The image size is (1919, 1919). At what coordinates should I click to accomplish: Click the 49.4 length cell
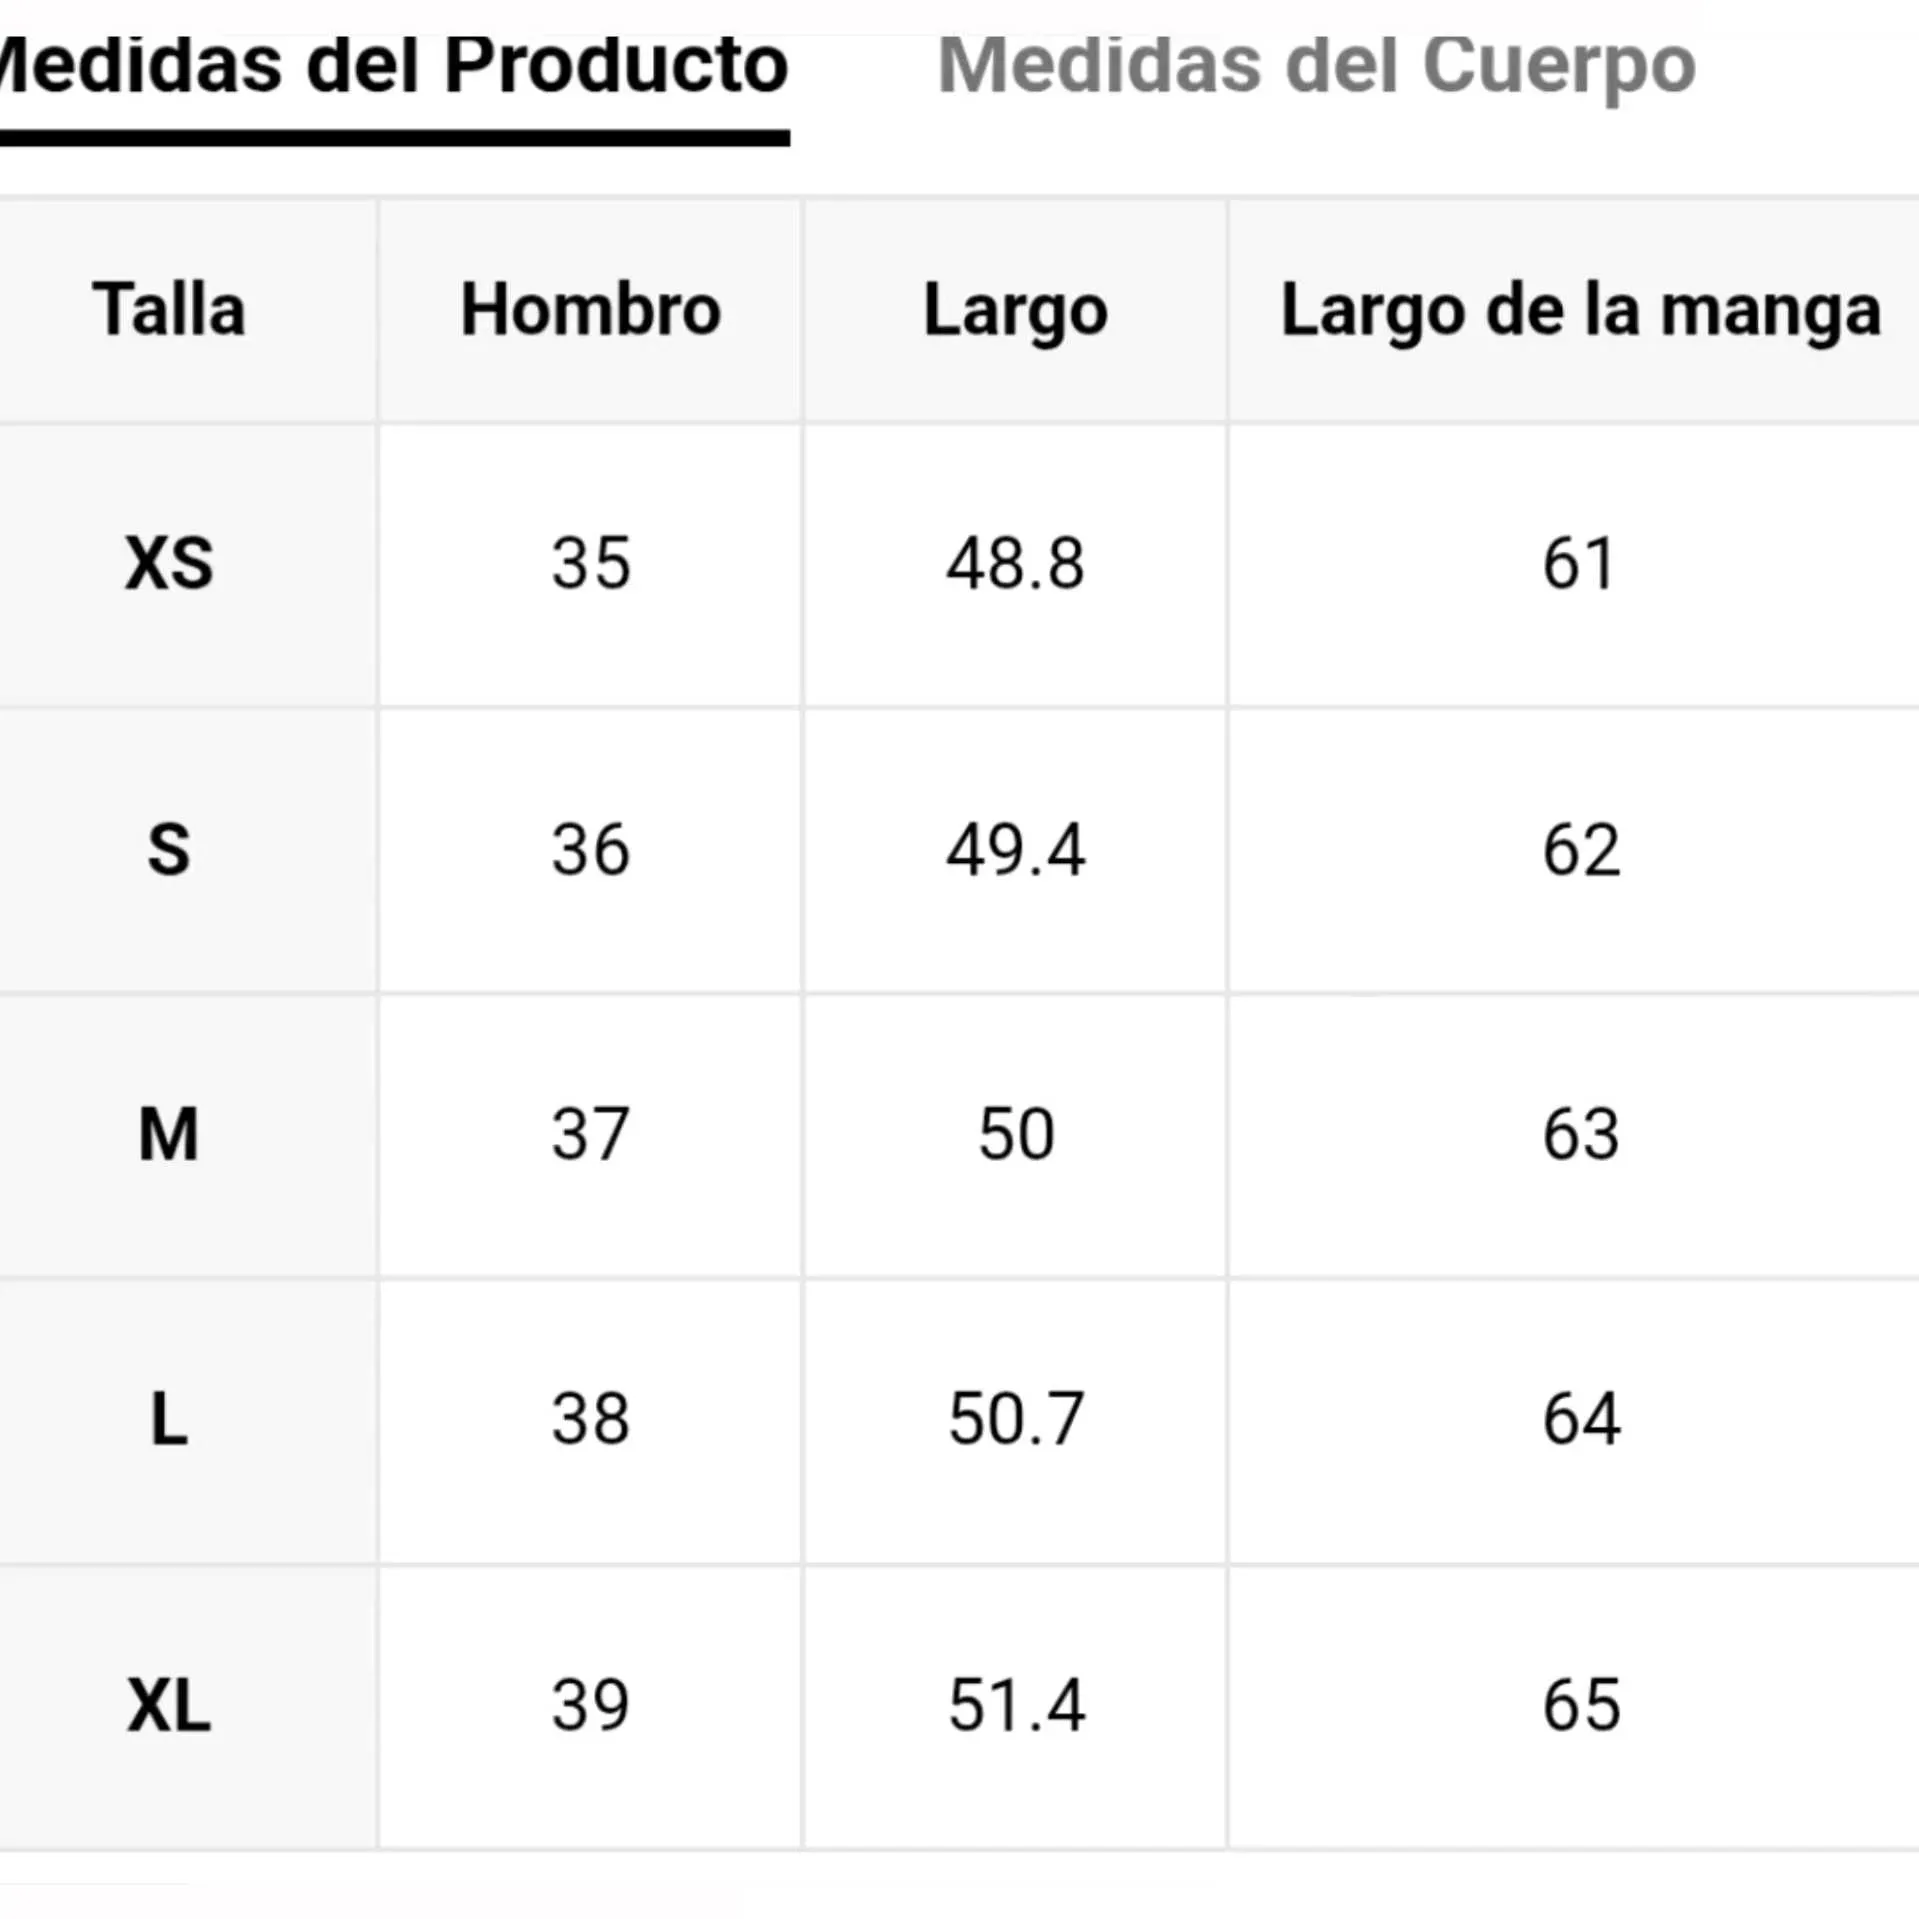point(1015,851)
